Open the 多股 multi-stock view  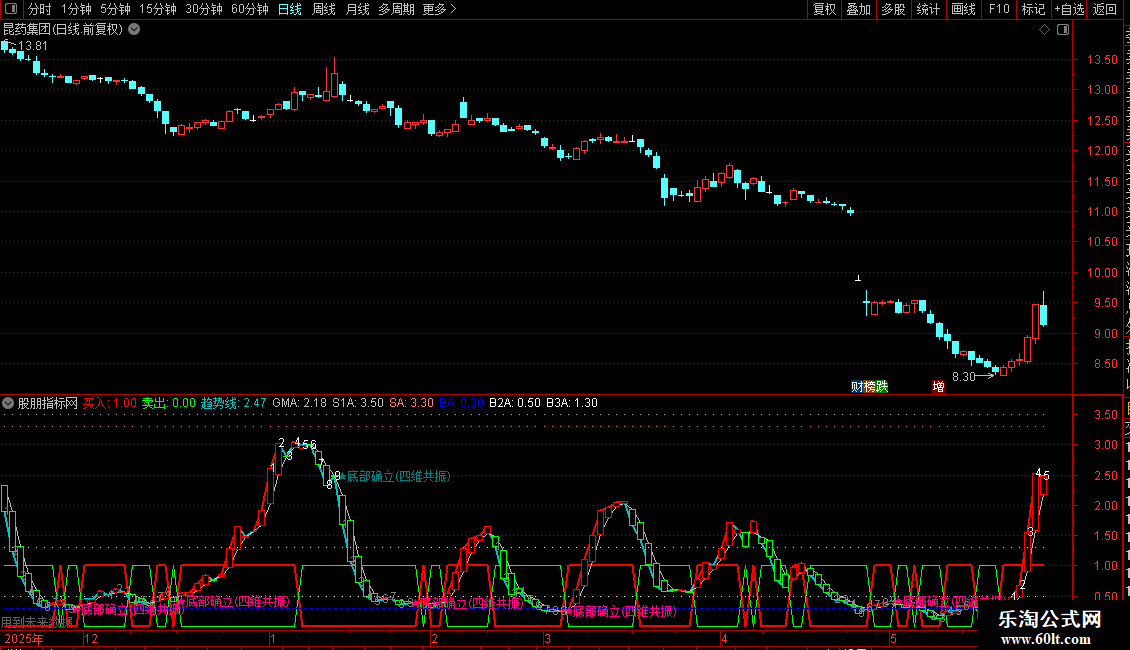pyautogui.click(x=893, y=9)
